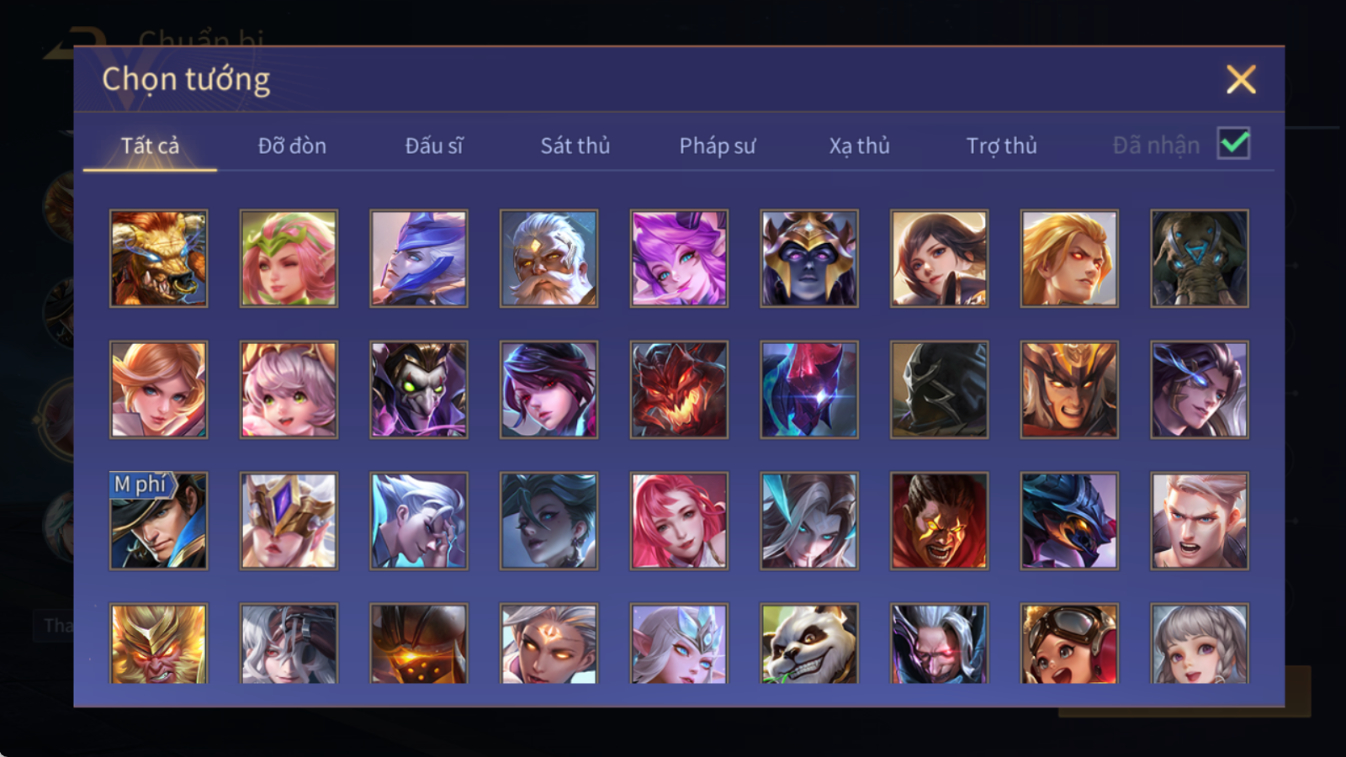
Task: Select the Tất cả tab
Action: [x=150, y=146]
